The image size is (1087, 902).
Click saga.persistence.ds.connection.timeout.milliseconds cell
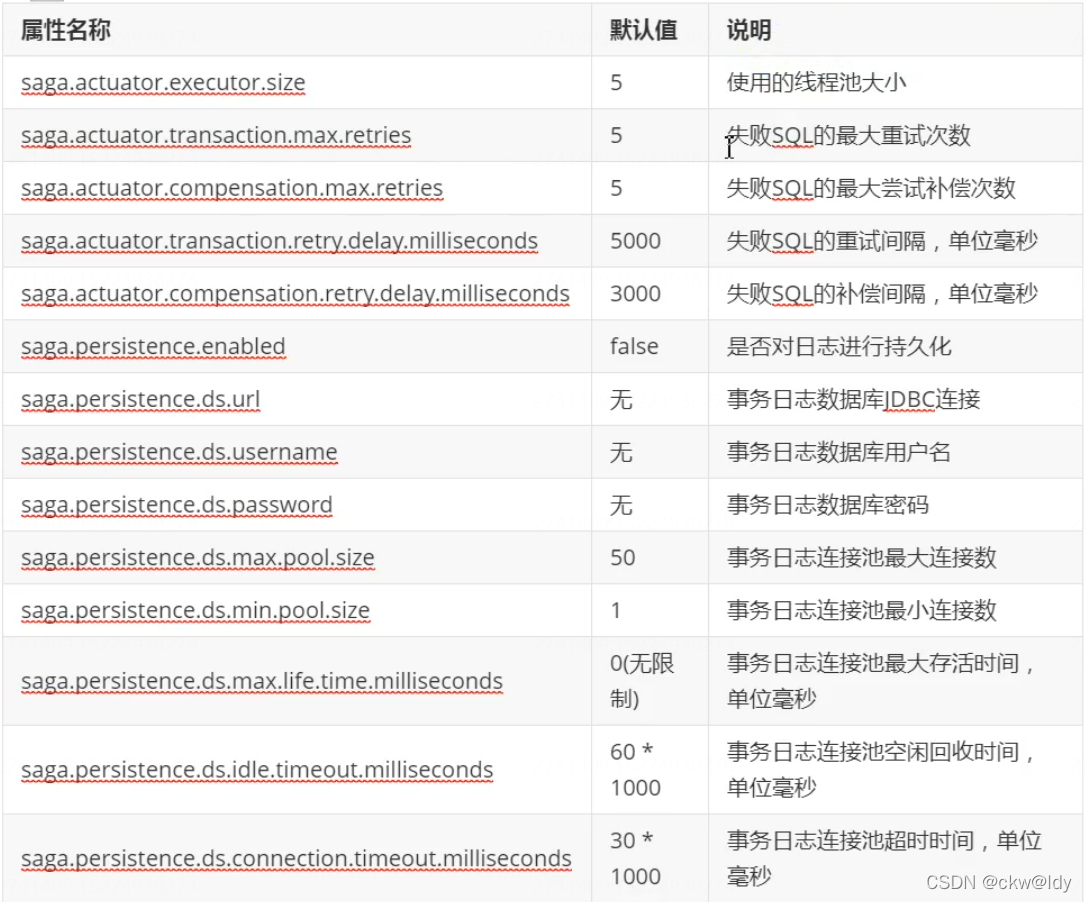[x=296, y=858]
